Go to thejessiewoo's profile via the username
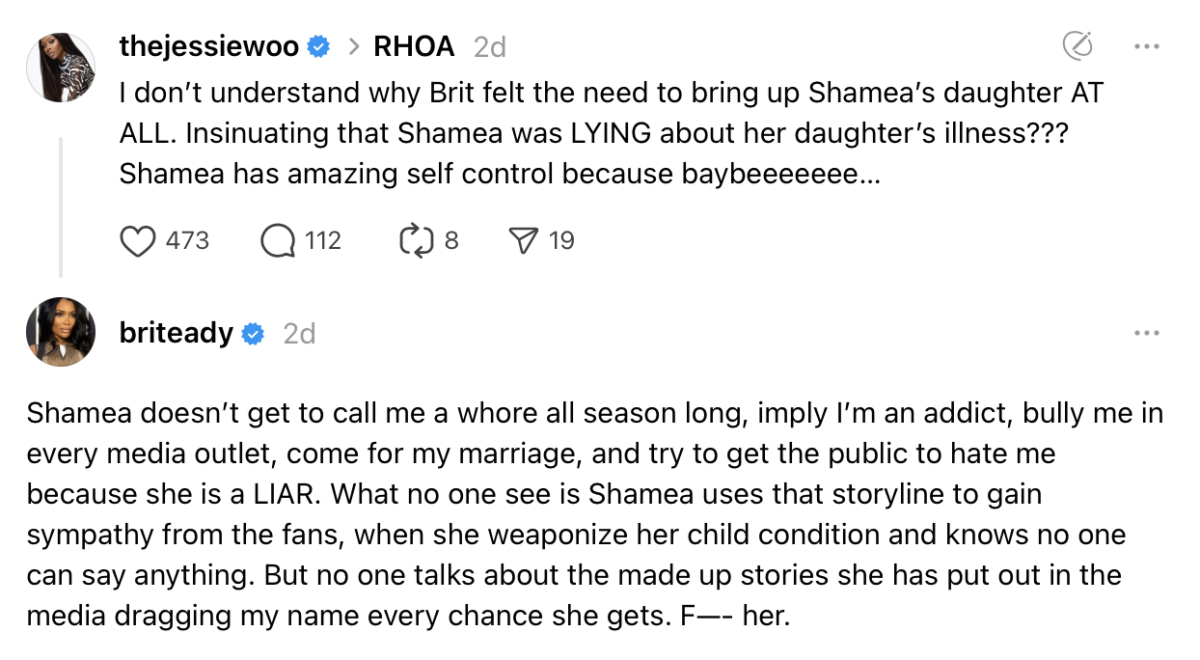 (210, 46)
